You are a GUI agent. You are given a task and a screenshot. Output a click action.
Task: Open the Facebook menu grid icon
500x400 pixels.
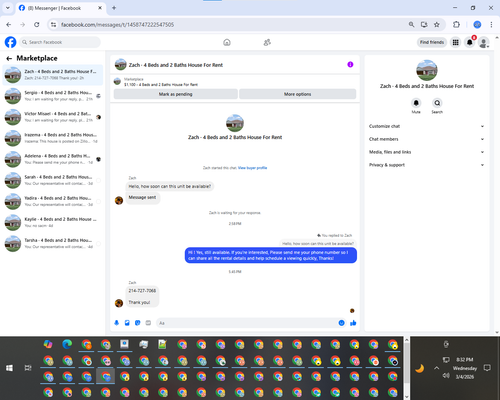pos(455,42)
